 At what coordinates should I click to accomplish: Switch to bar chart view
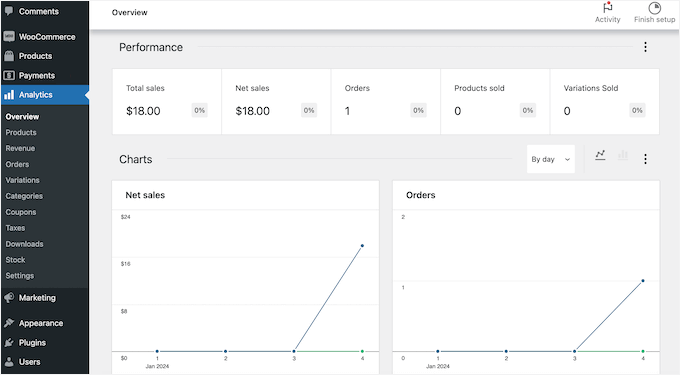pyautogui.click(x=623, y=155)
